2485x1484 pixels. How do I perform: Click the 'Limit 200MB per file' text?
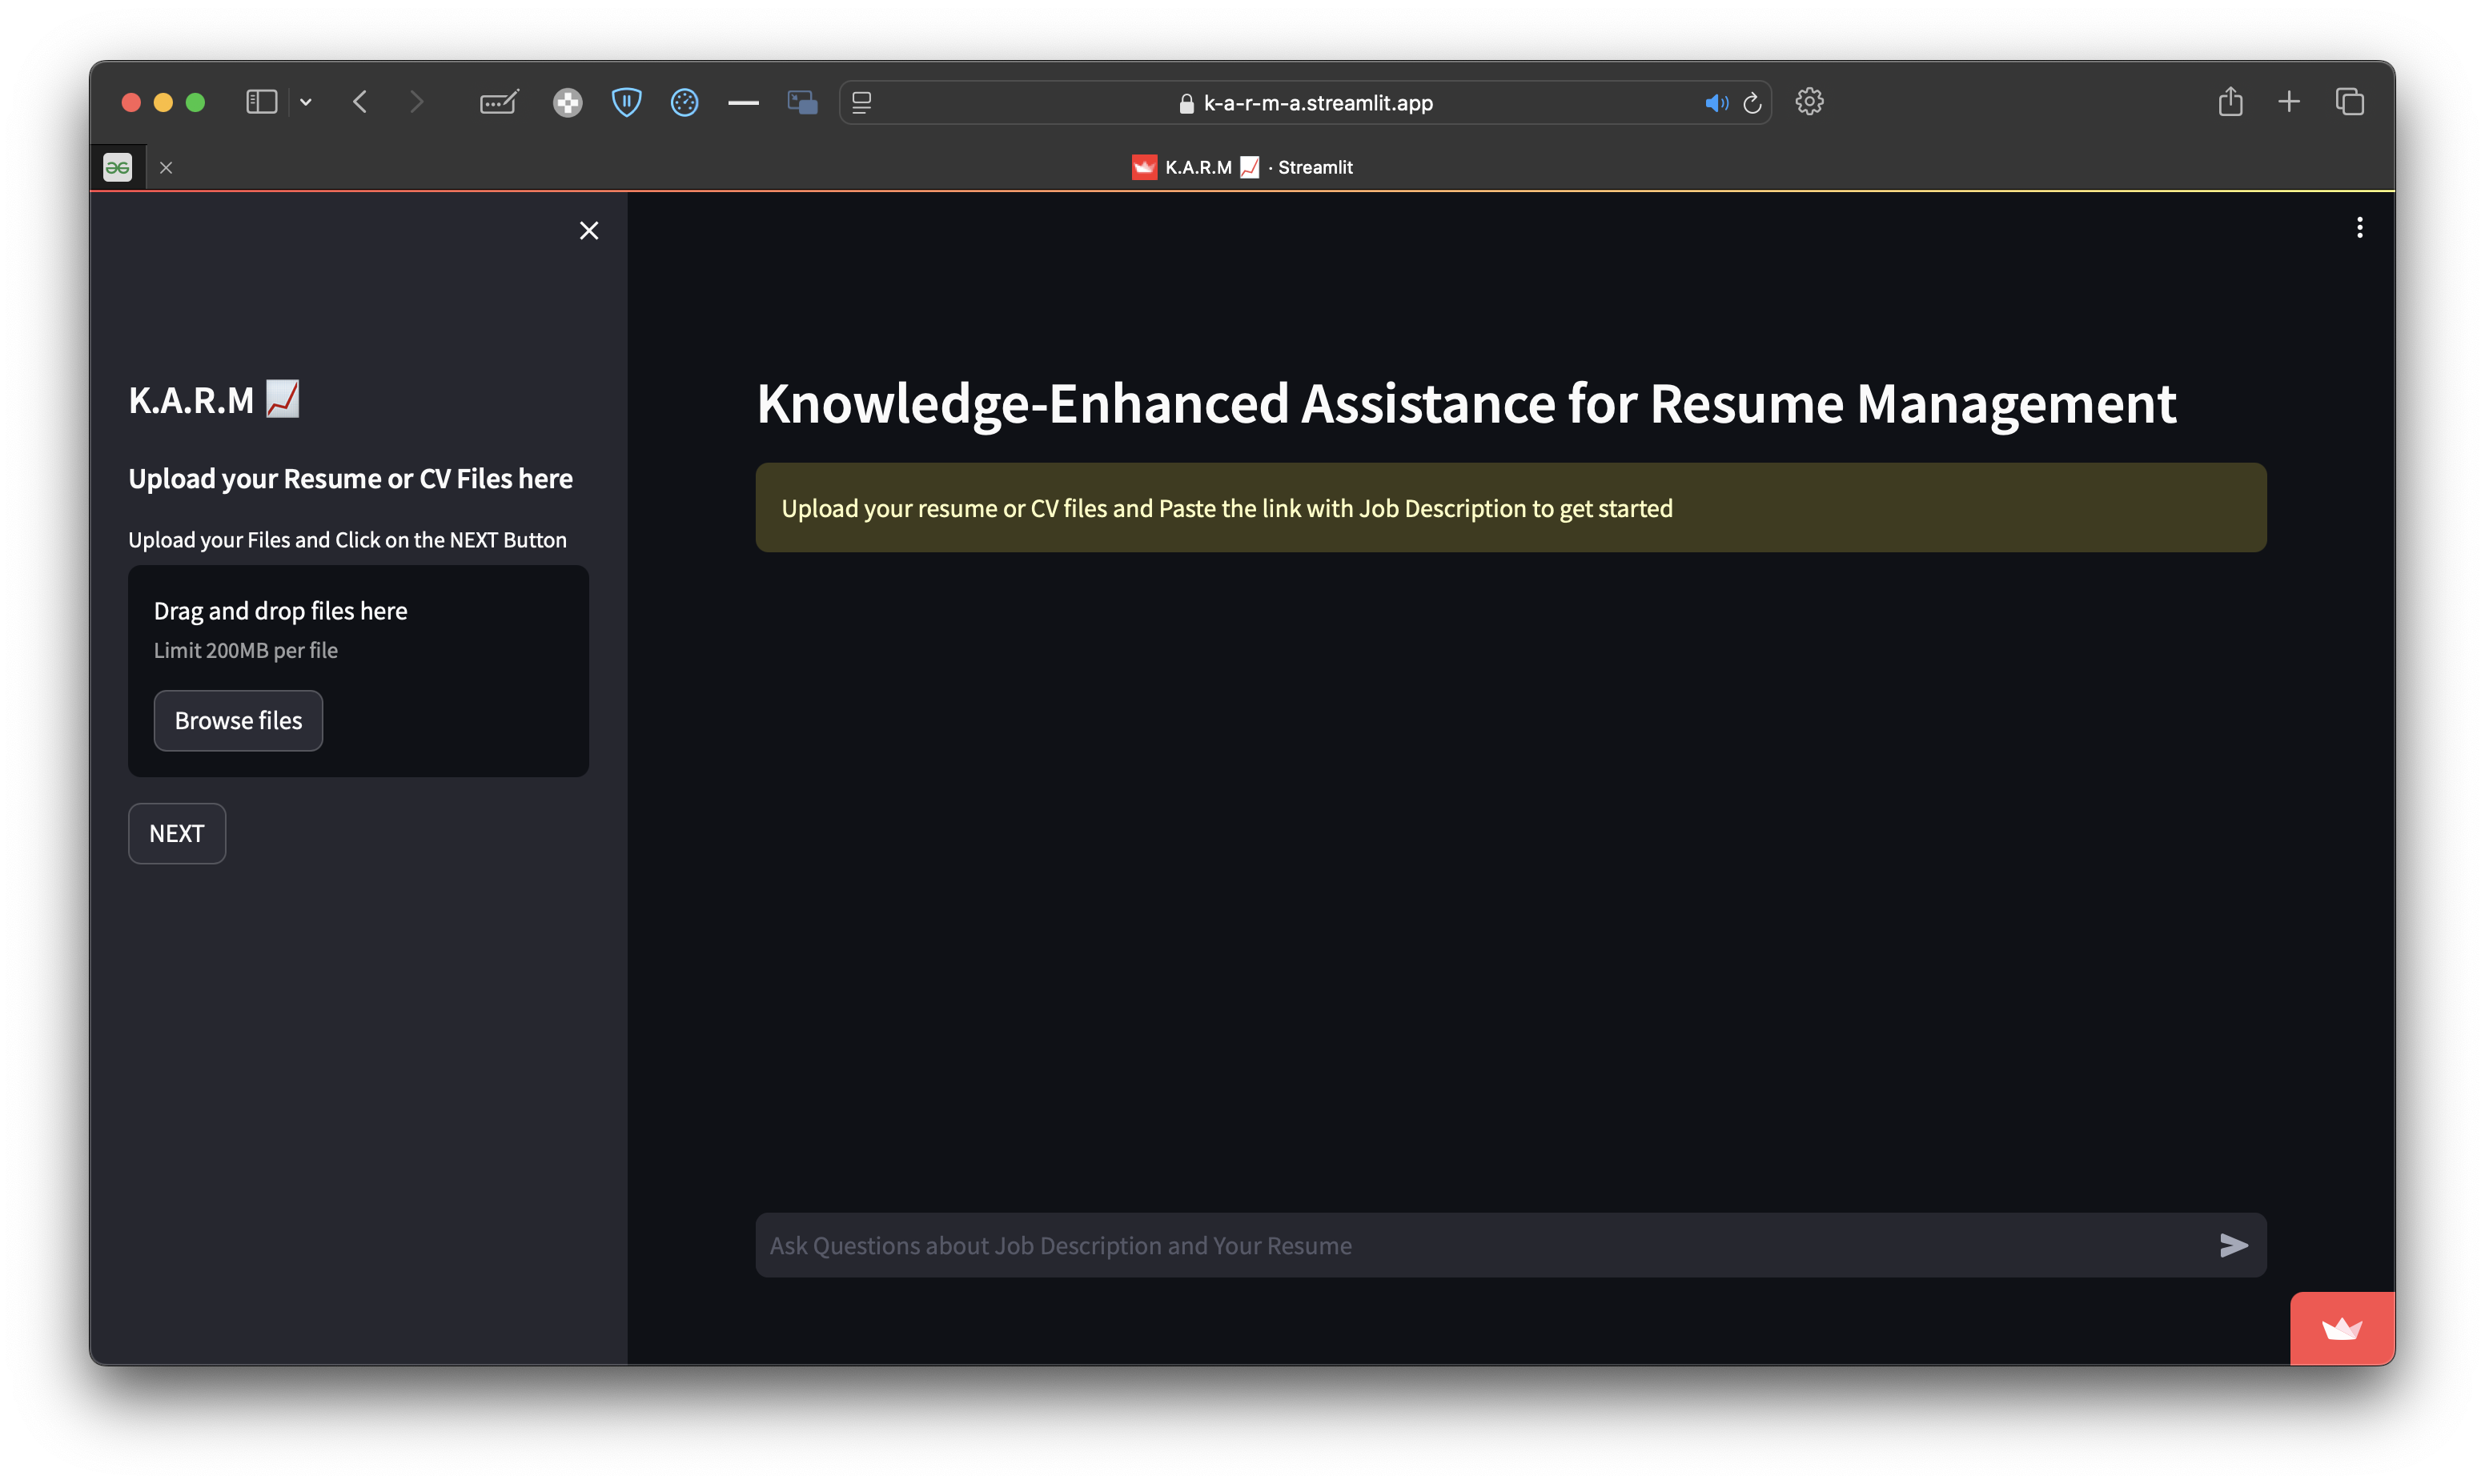(246, 650)
